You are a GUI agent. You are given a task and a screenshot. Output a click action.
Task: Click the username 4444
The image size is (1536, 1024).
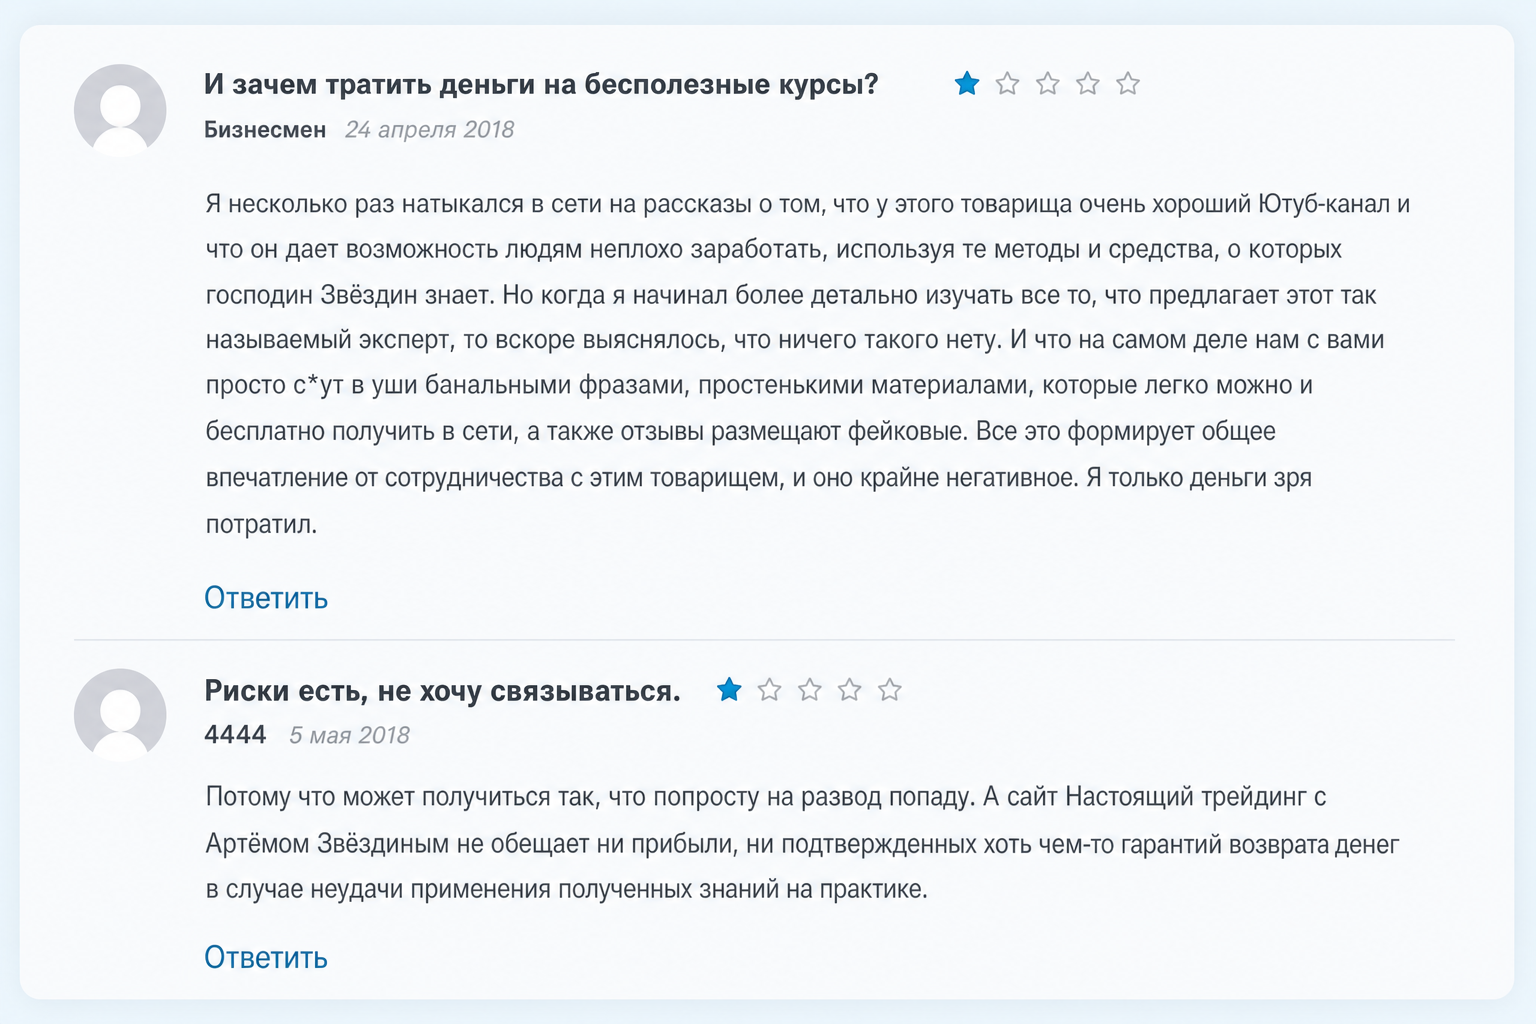coord(235,735)
